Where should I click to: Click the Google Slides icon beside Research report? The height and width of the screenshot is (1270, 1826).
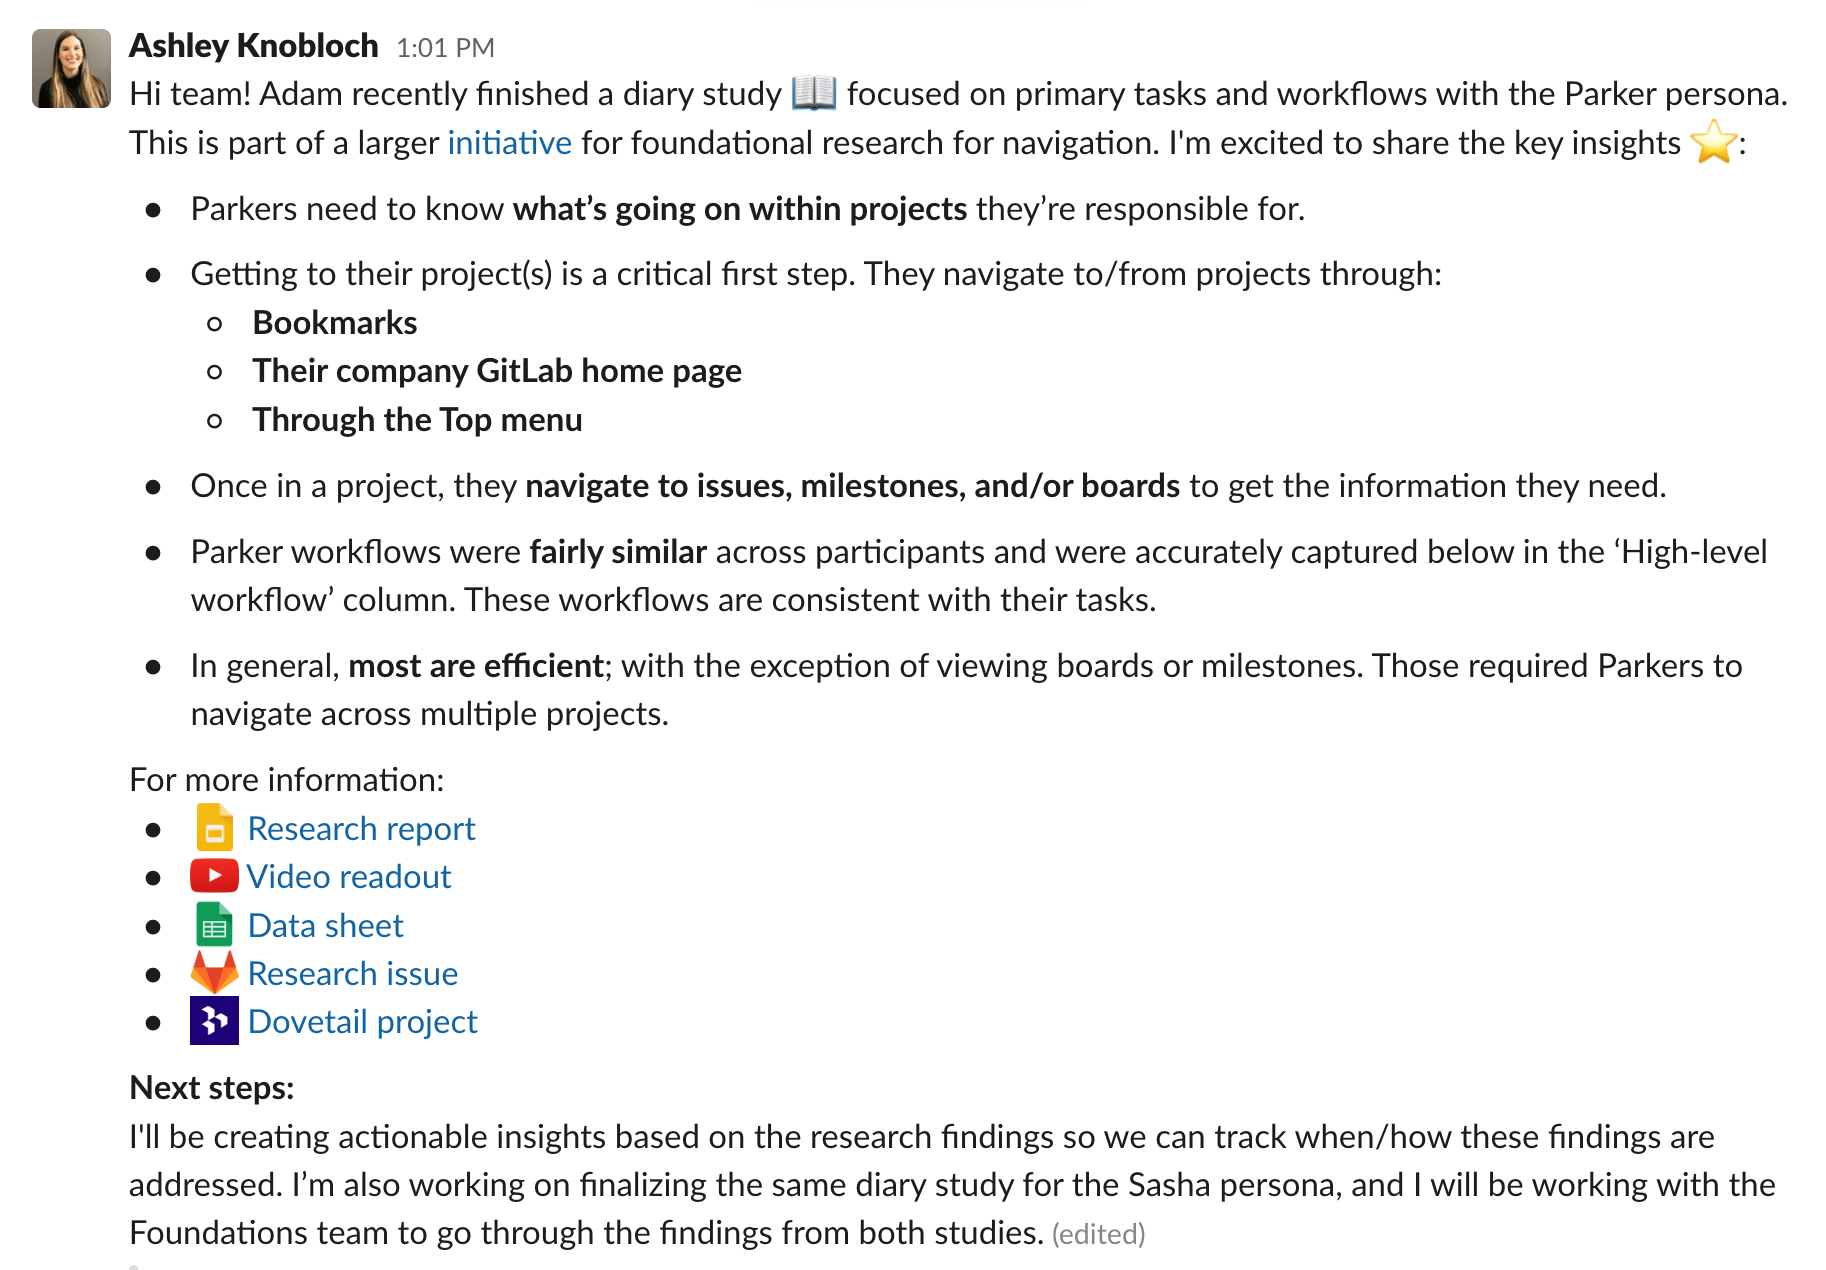pos(213,828)
